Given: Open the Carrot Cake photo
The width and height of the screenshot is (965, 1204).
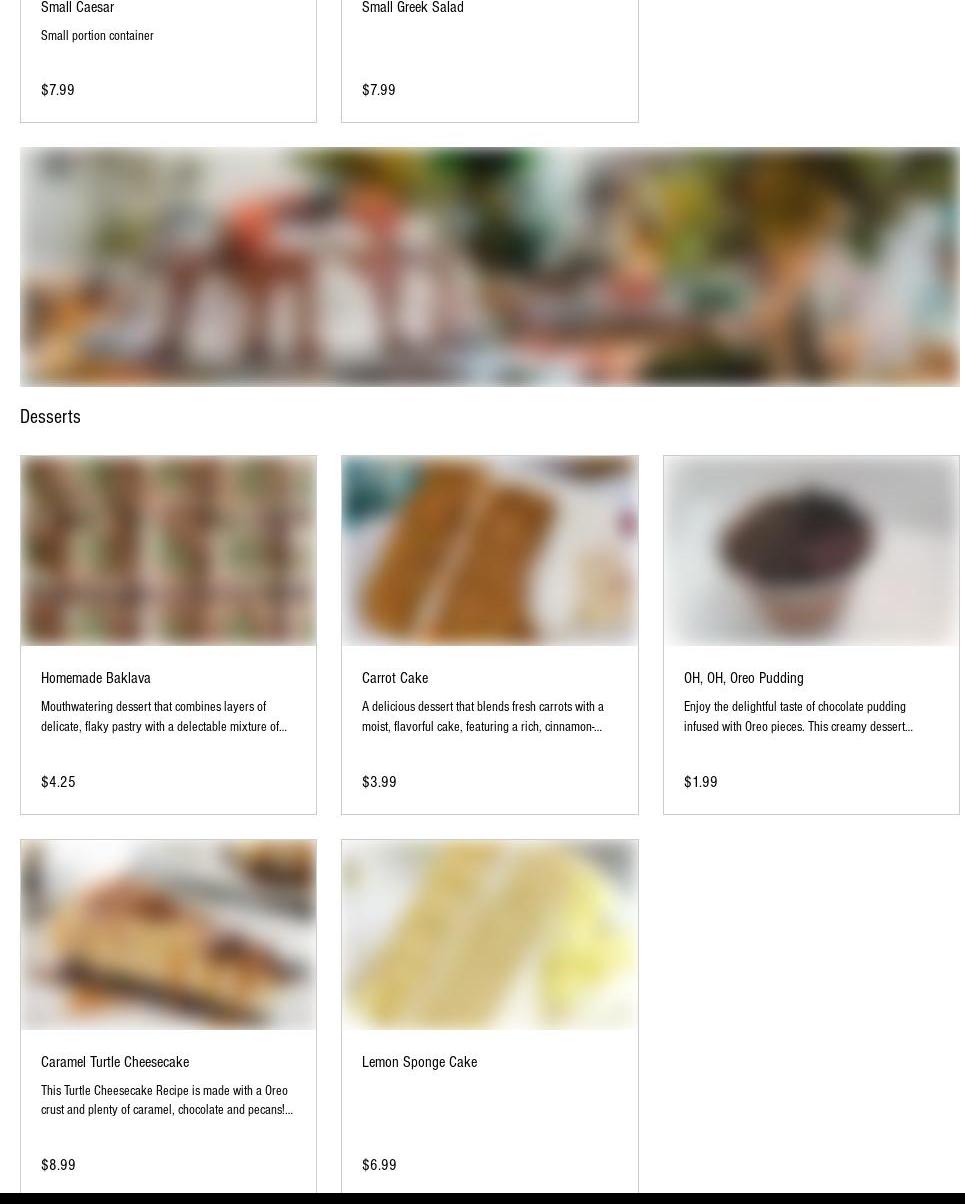Looking at the screenshot, I should pyautogui.click(x=490, y=551).
